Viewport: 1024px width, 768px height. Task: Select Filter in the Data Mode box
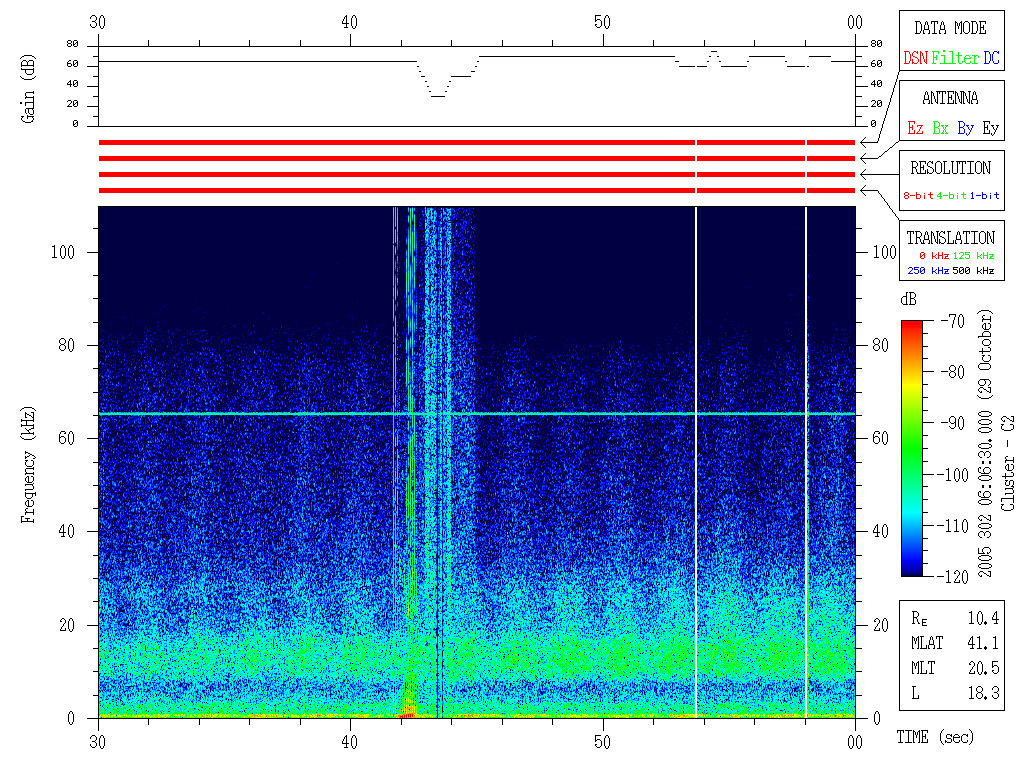(x=955, y=58)
